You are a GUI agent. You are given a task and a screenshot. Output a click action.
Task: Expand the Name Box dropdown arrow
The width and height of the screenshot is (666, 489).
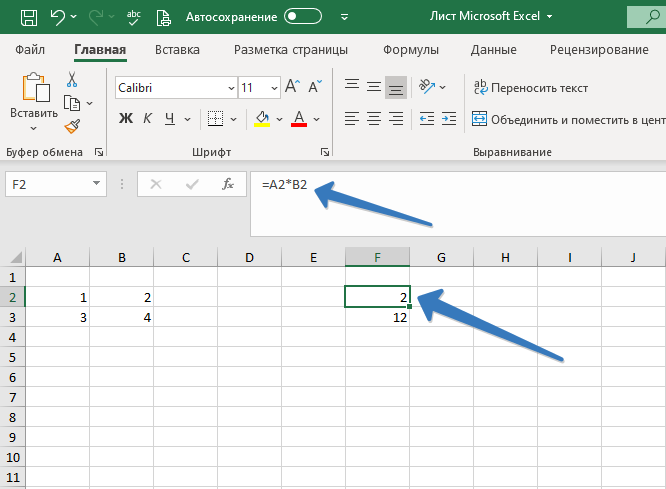tap(96, 184)
